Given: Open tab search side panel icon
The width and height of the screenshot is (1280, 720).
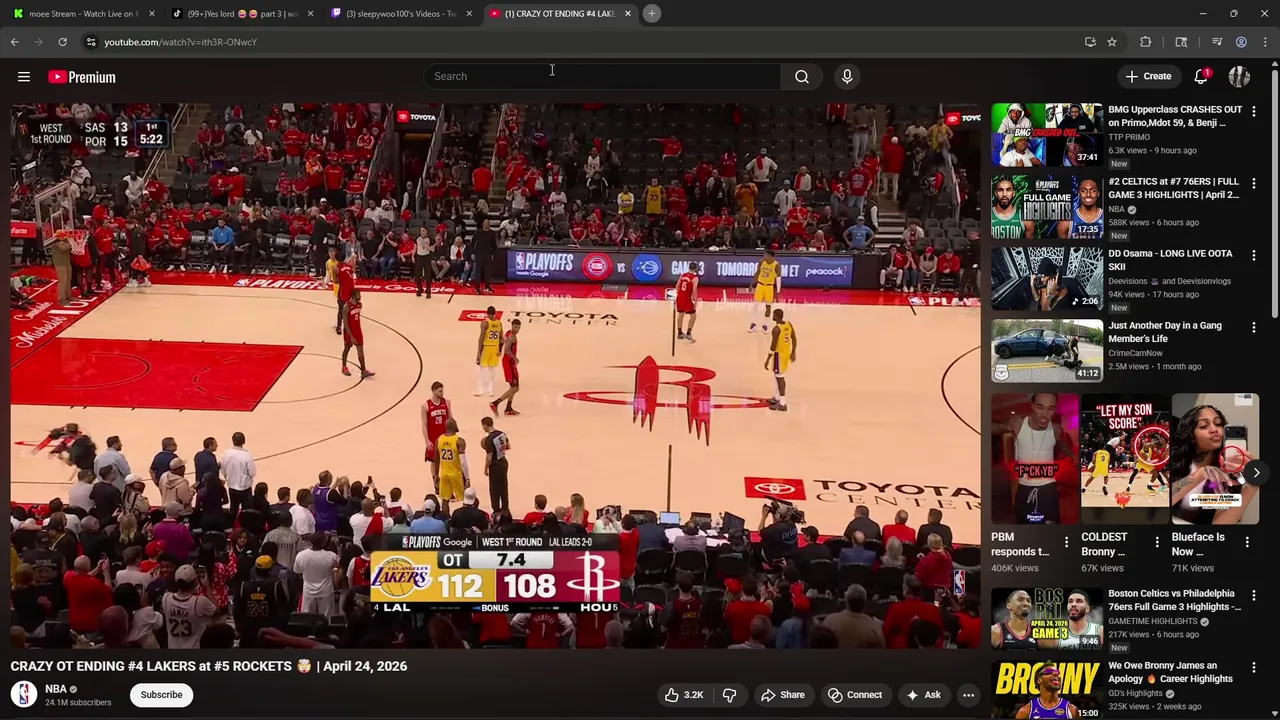Looking at the screenshot, I should tap(1181, 42).
